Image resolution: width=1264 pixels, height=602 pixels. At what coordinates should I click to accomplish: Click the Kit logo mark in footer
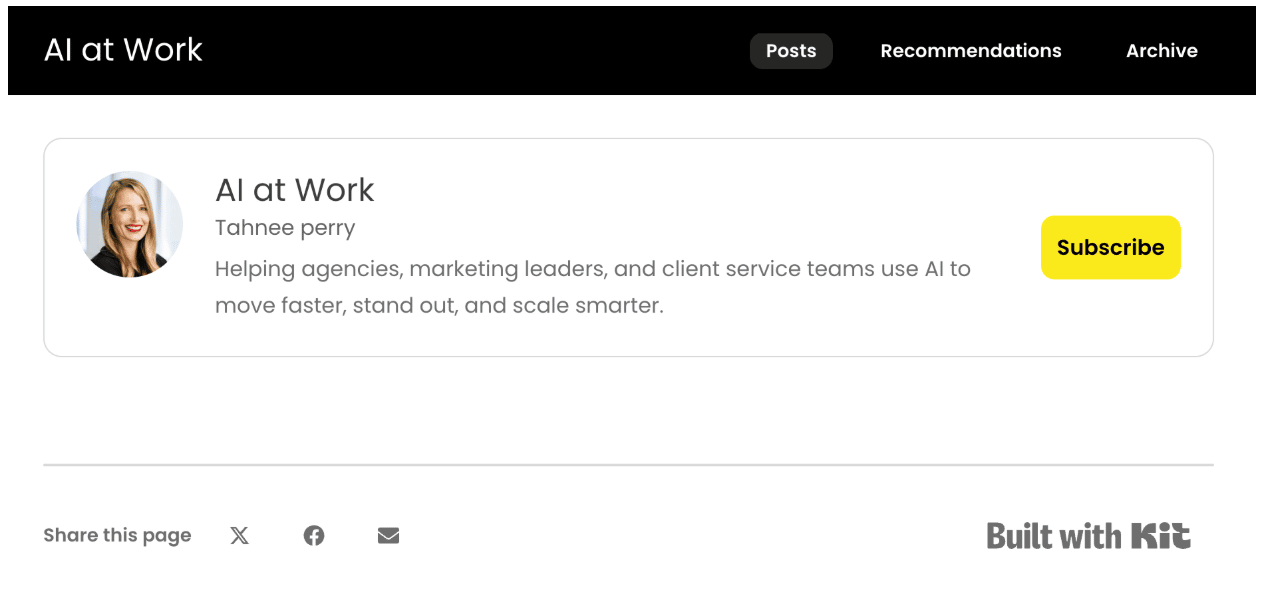click(1161, 536)
